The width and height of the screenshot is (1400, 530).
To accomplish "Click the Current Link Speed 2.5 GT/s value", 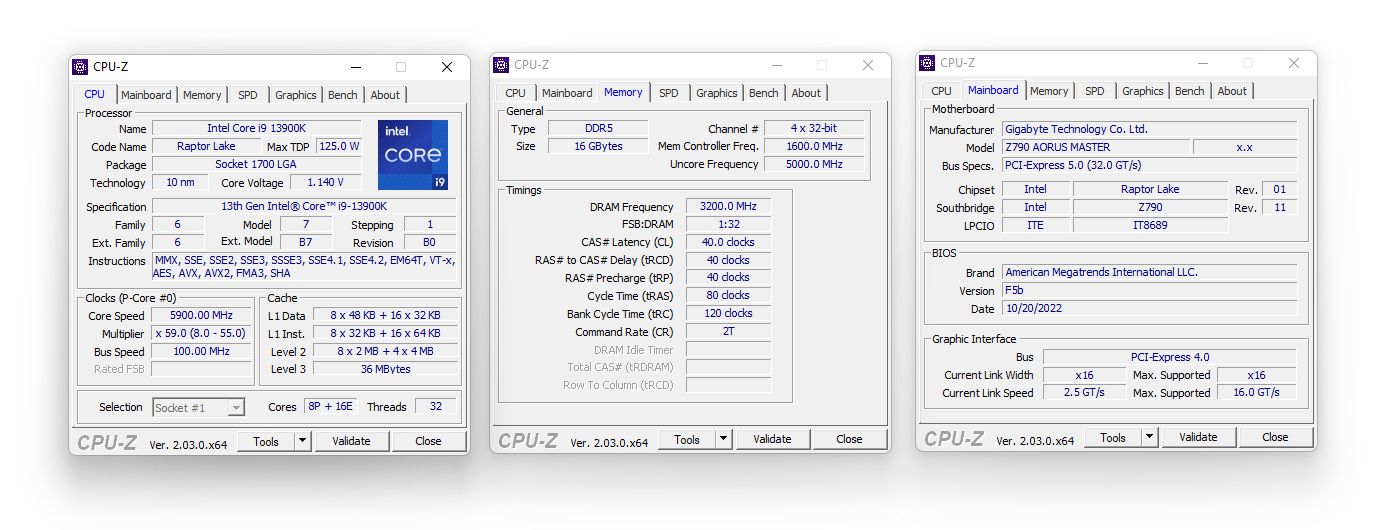I will coord(1084,393).
